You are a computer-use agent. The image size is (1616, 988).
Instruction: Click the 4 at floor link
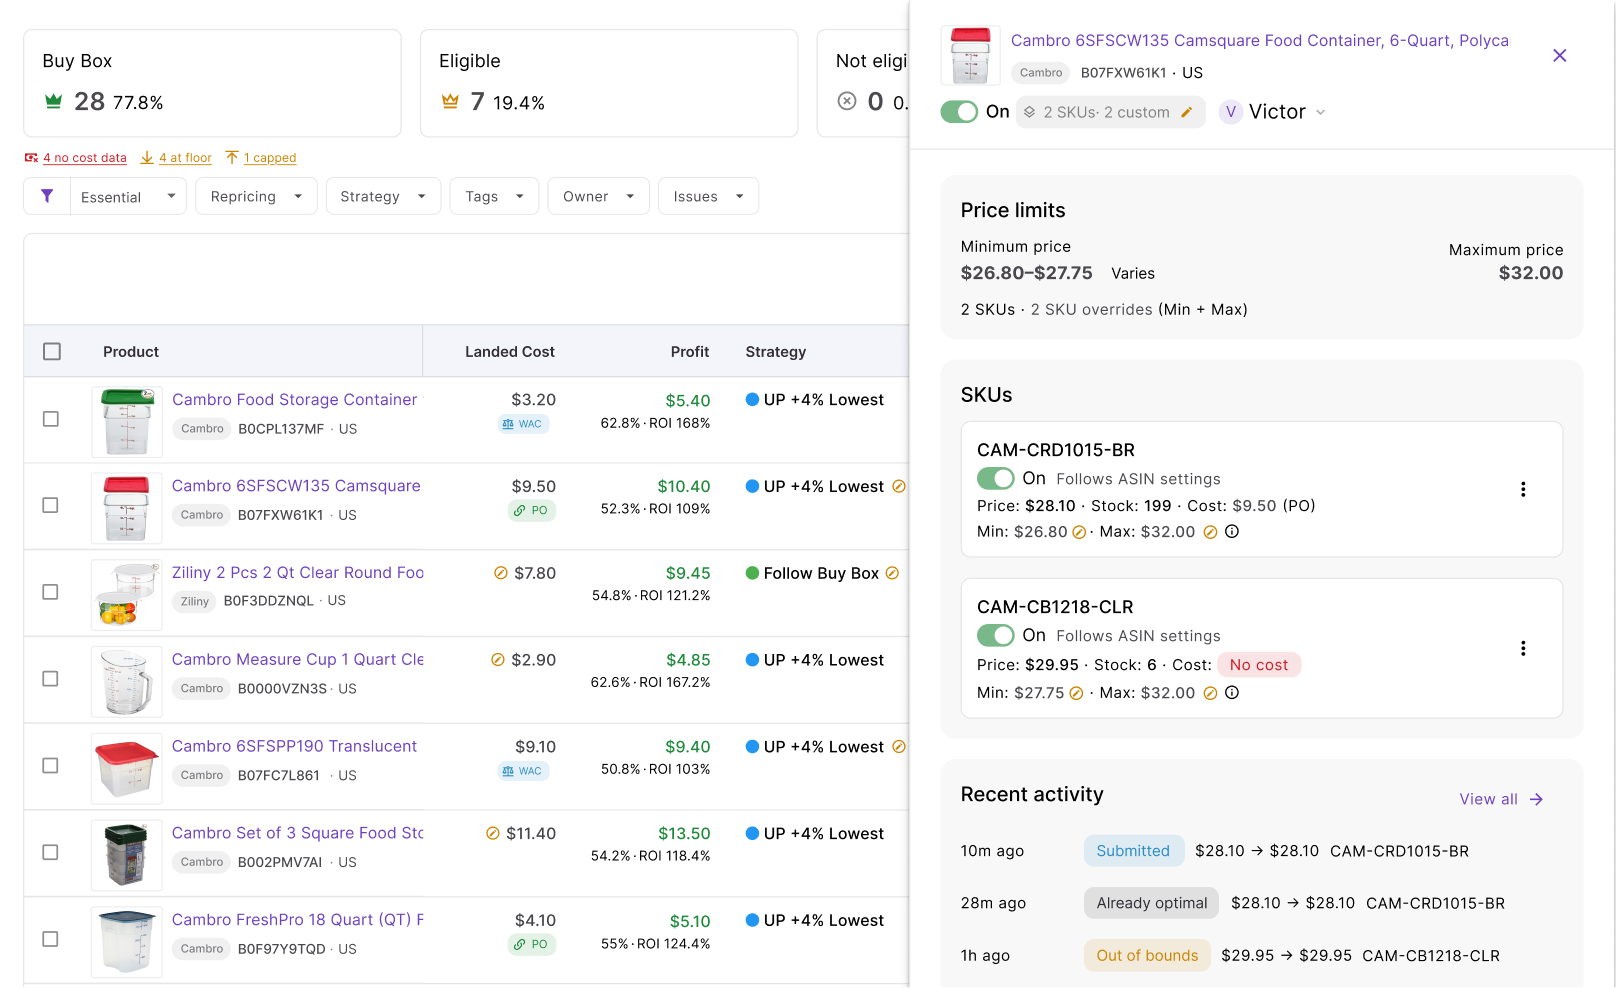coord(185,158)
